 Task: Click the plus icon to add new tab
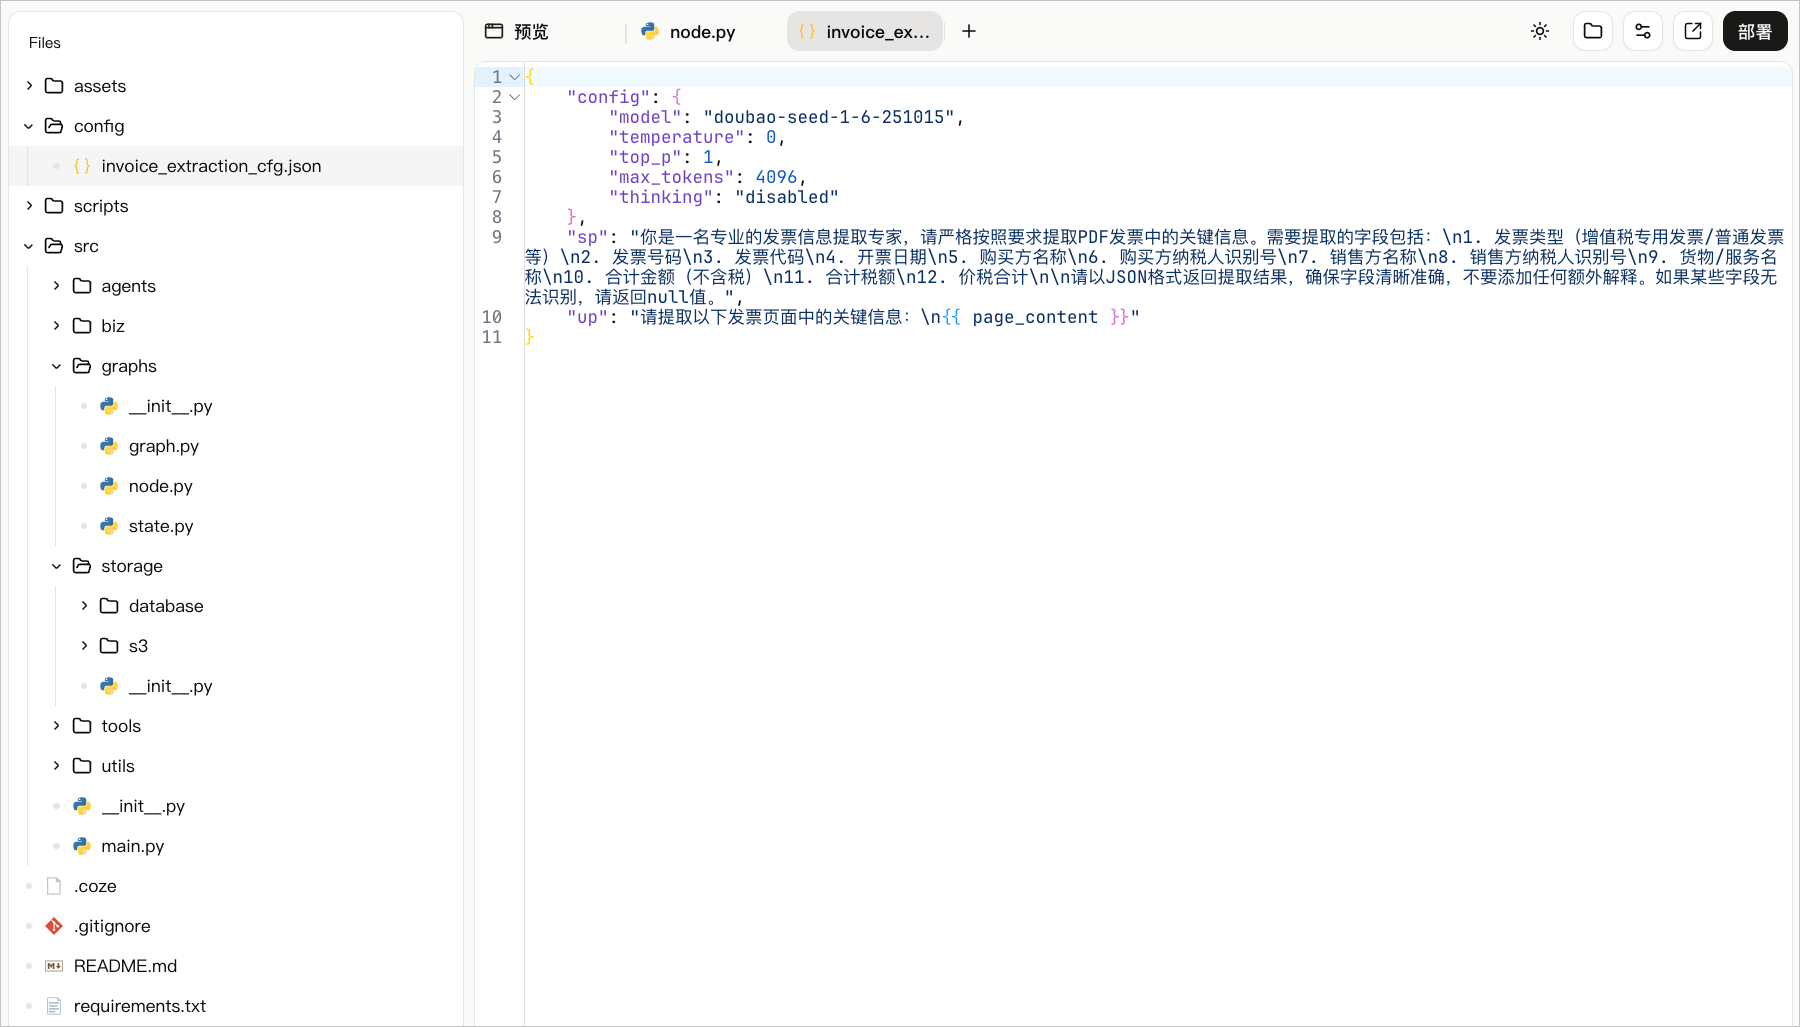tap(969, 31)
